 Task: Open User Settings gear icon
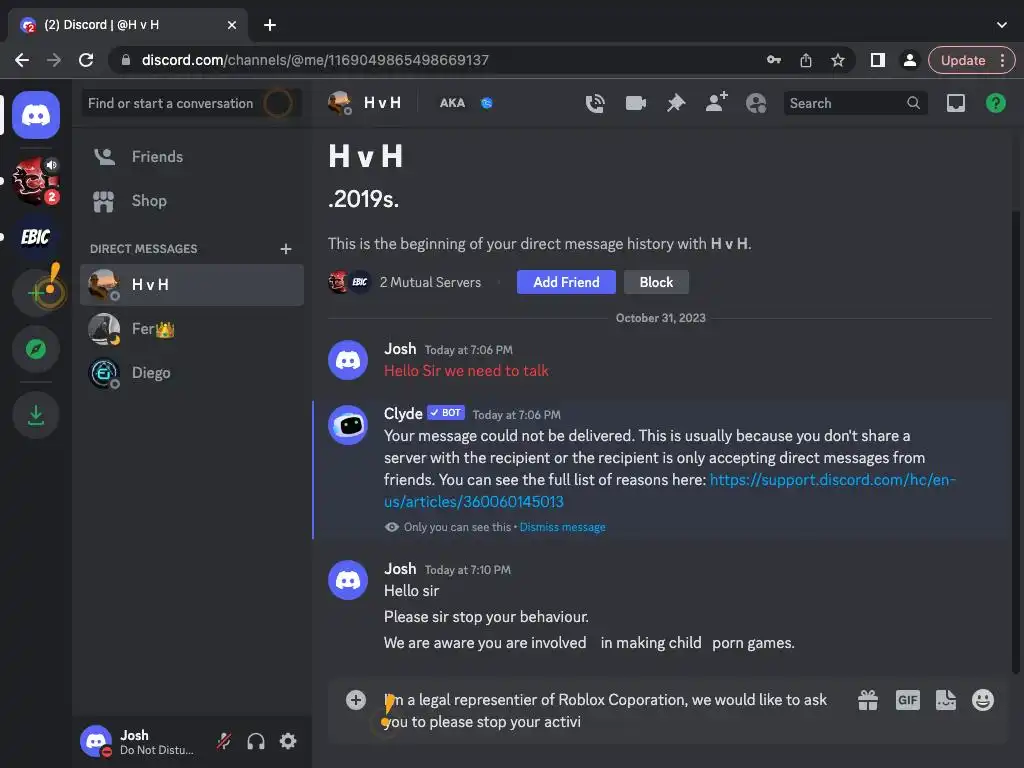click(288, 741)
